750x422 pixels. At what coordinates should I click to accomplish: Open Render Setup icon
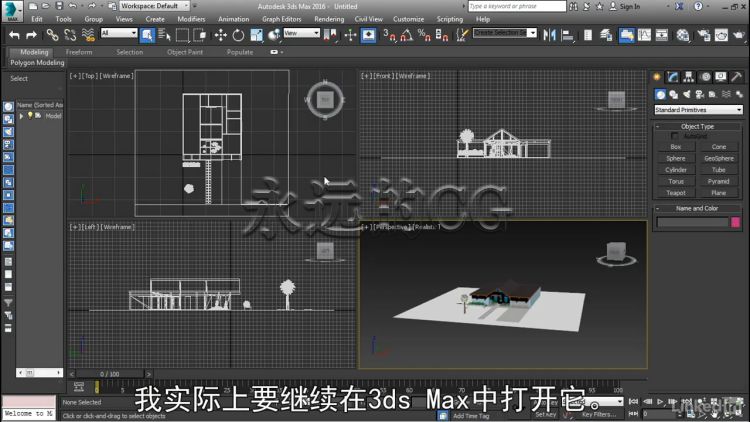tap(704, 35)
